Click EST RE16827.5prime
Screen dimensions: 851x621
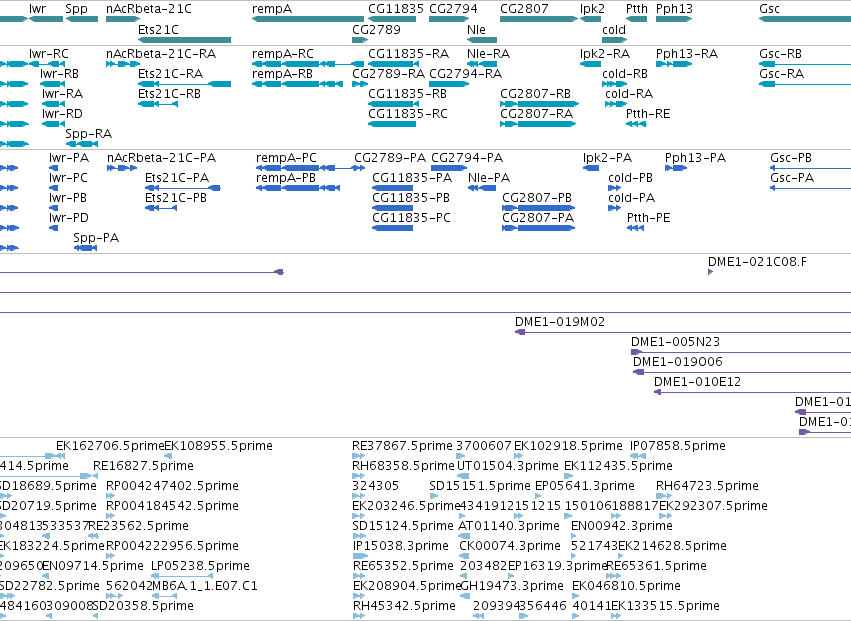(143, 466)
